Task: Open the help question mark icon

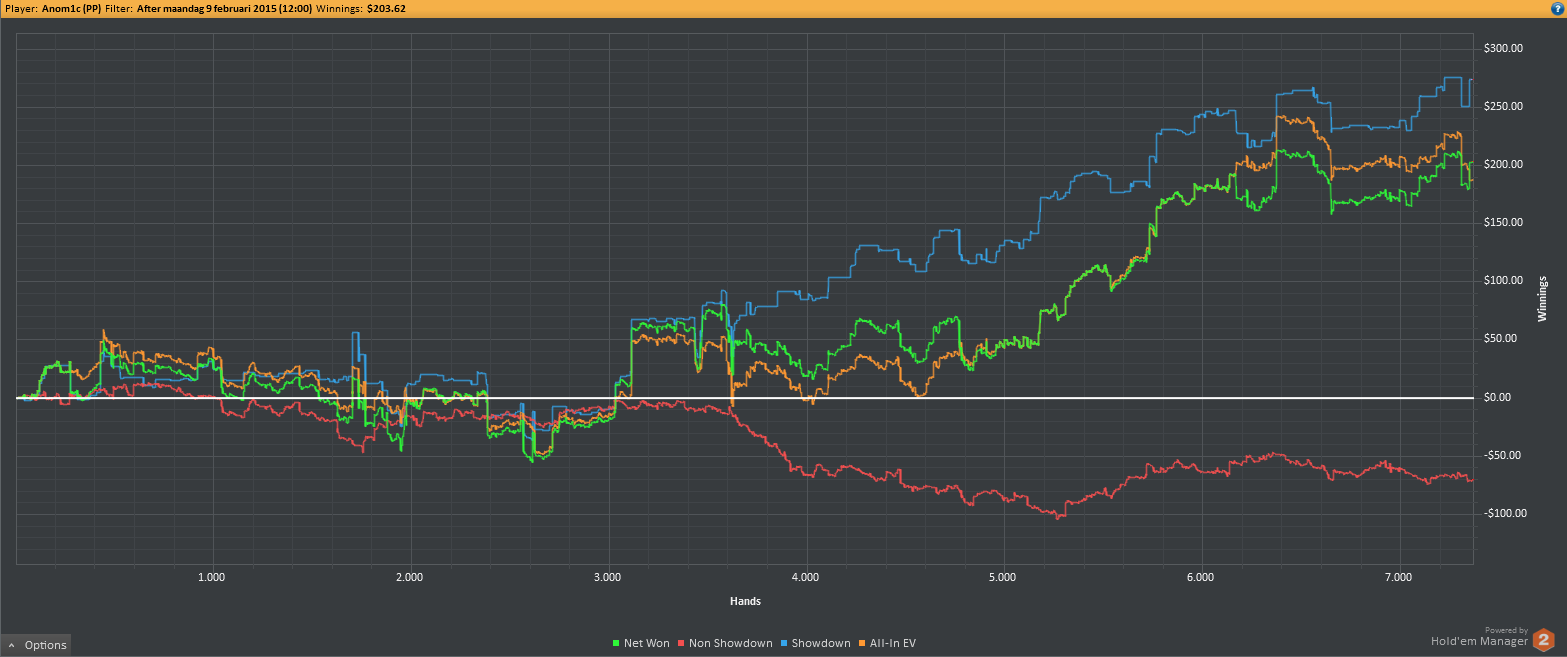Action: [1557, 8]
